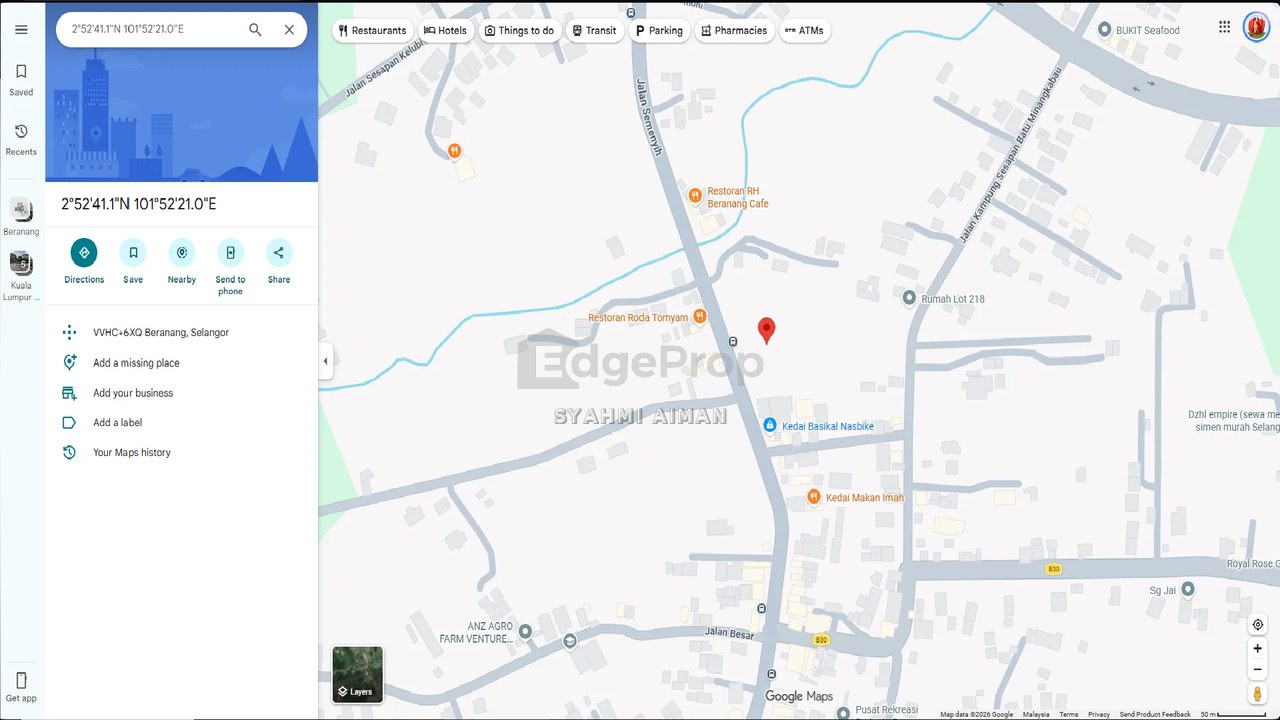
Task: Select Restoran Roda Tomyam marker
Action: [699, 317]
